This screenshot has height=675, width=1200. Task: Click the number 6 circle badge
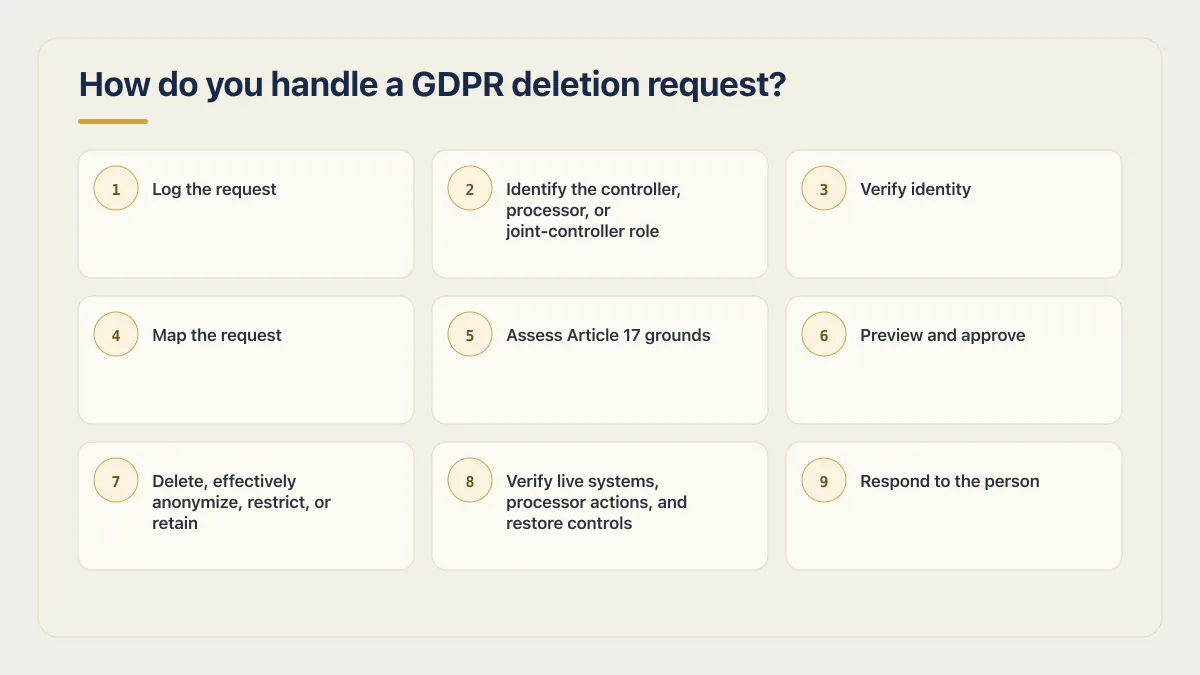point(824,334)
